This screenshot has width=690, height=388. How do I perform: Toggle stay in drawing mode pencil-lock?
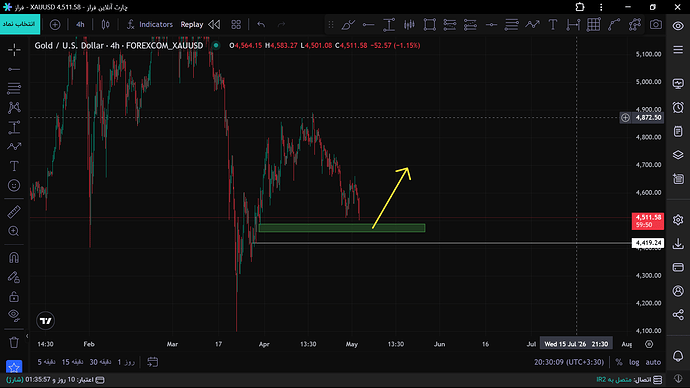tap(14, 277)
